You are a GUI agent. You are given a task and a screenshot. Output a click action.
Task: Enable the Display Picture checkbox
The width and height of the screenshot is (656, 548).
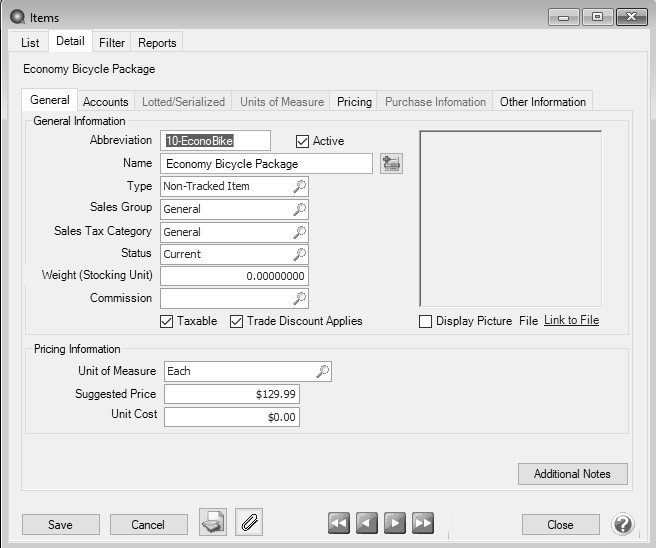[426, 321]
